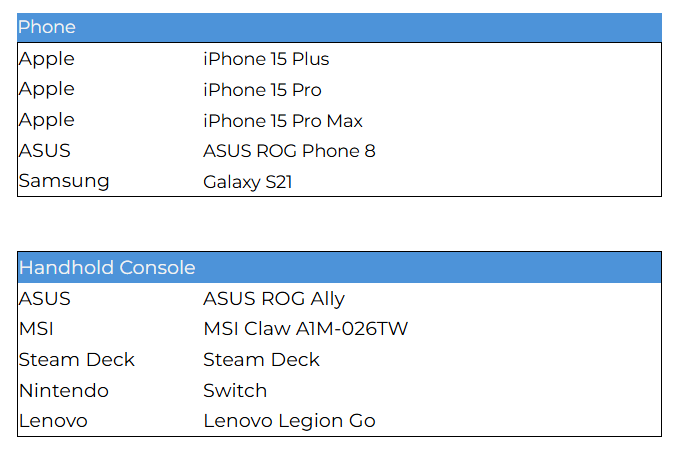
Task: Click the MSI brand cell
Action: click(37, 329)
